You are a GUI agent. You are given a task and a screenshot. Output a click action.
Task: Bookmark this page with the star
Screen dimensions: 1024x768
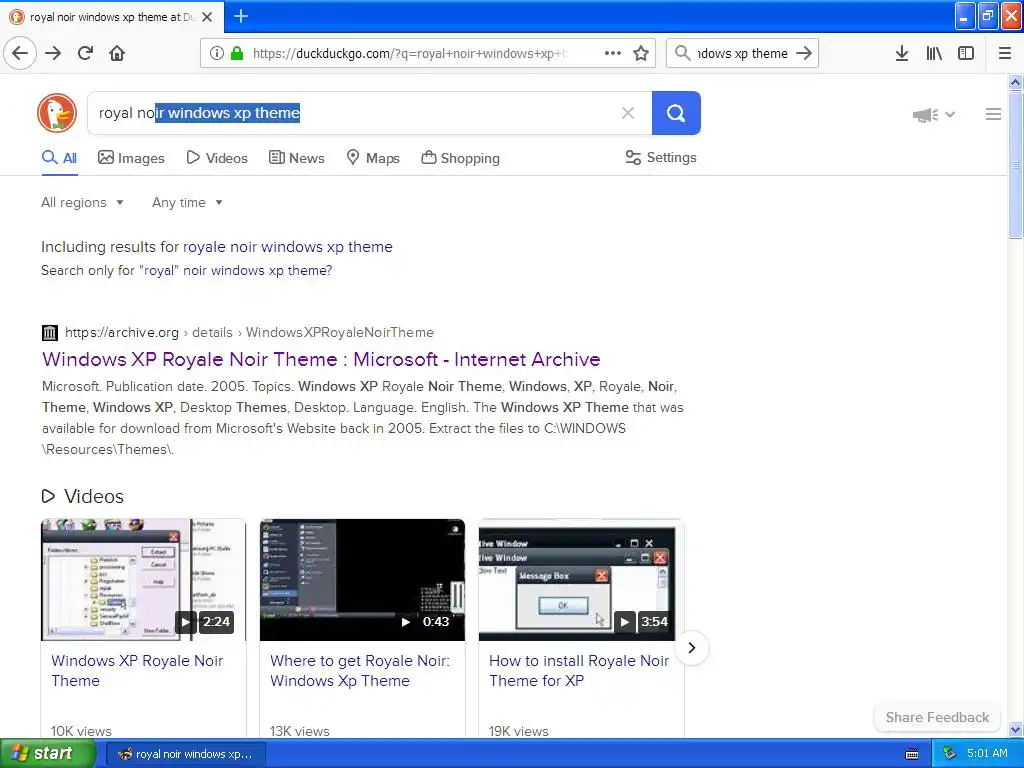(641, 54)
